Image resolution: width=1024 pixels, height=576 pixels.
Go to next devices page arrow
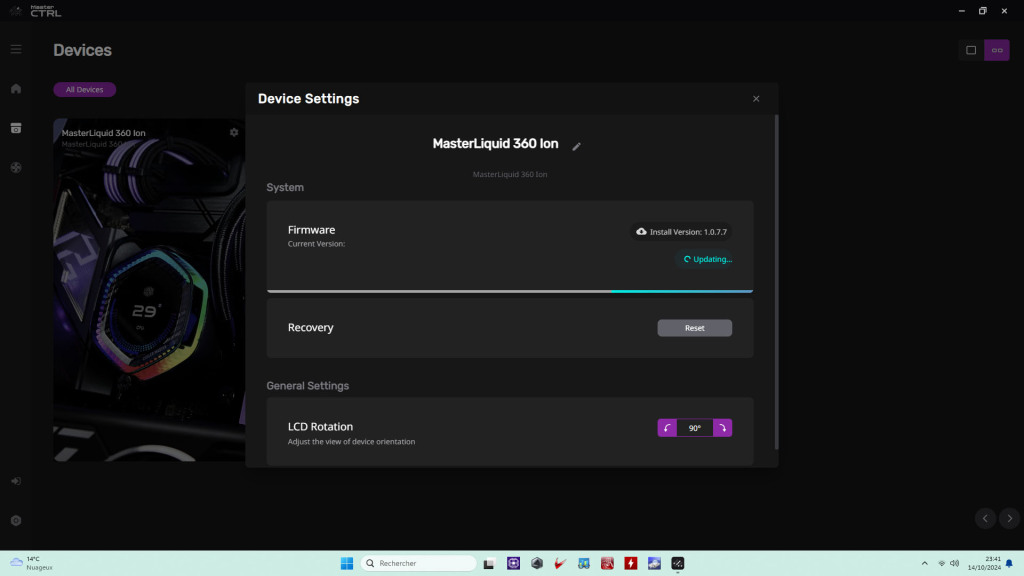click(x=1010, y=519)
